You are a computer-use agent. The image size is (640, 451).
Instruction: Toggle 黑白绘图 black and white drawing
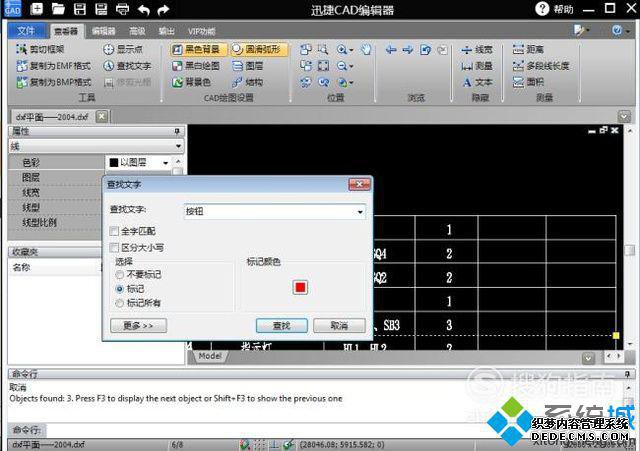click(x=196, y=66)
